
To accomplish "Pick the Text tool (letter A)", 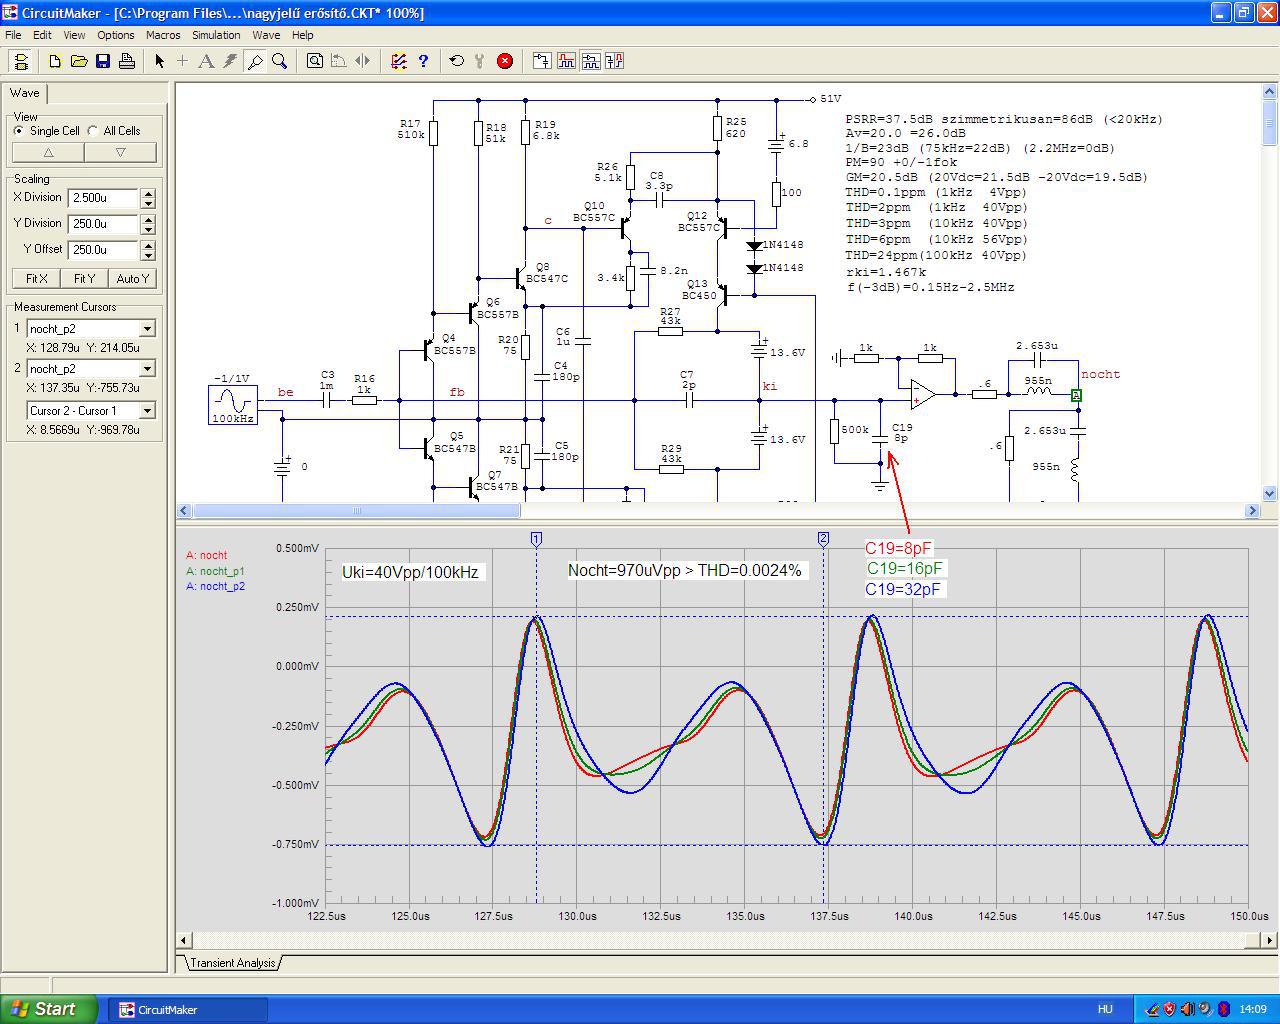I will (206, 61).
